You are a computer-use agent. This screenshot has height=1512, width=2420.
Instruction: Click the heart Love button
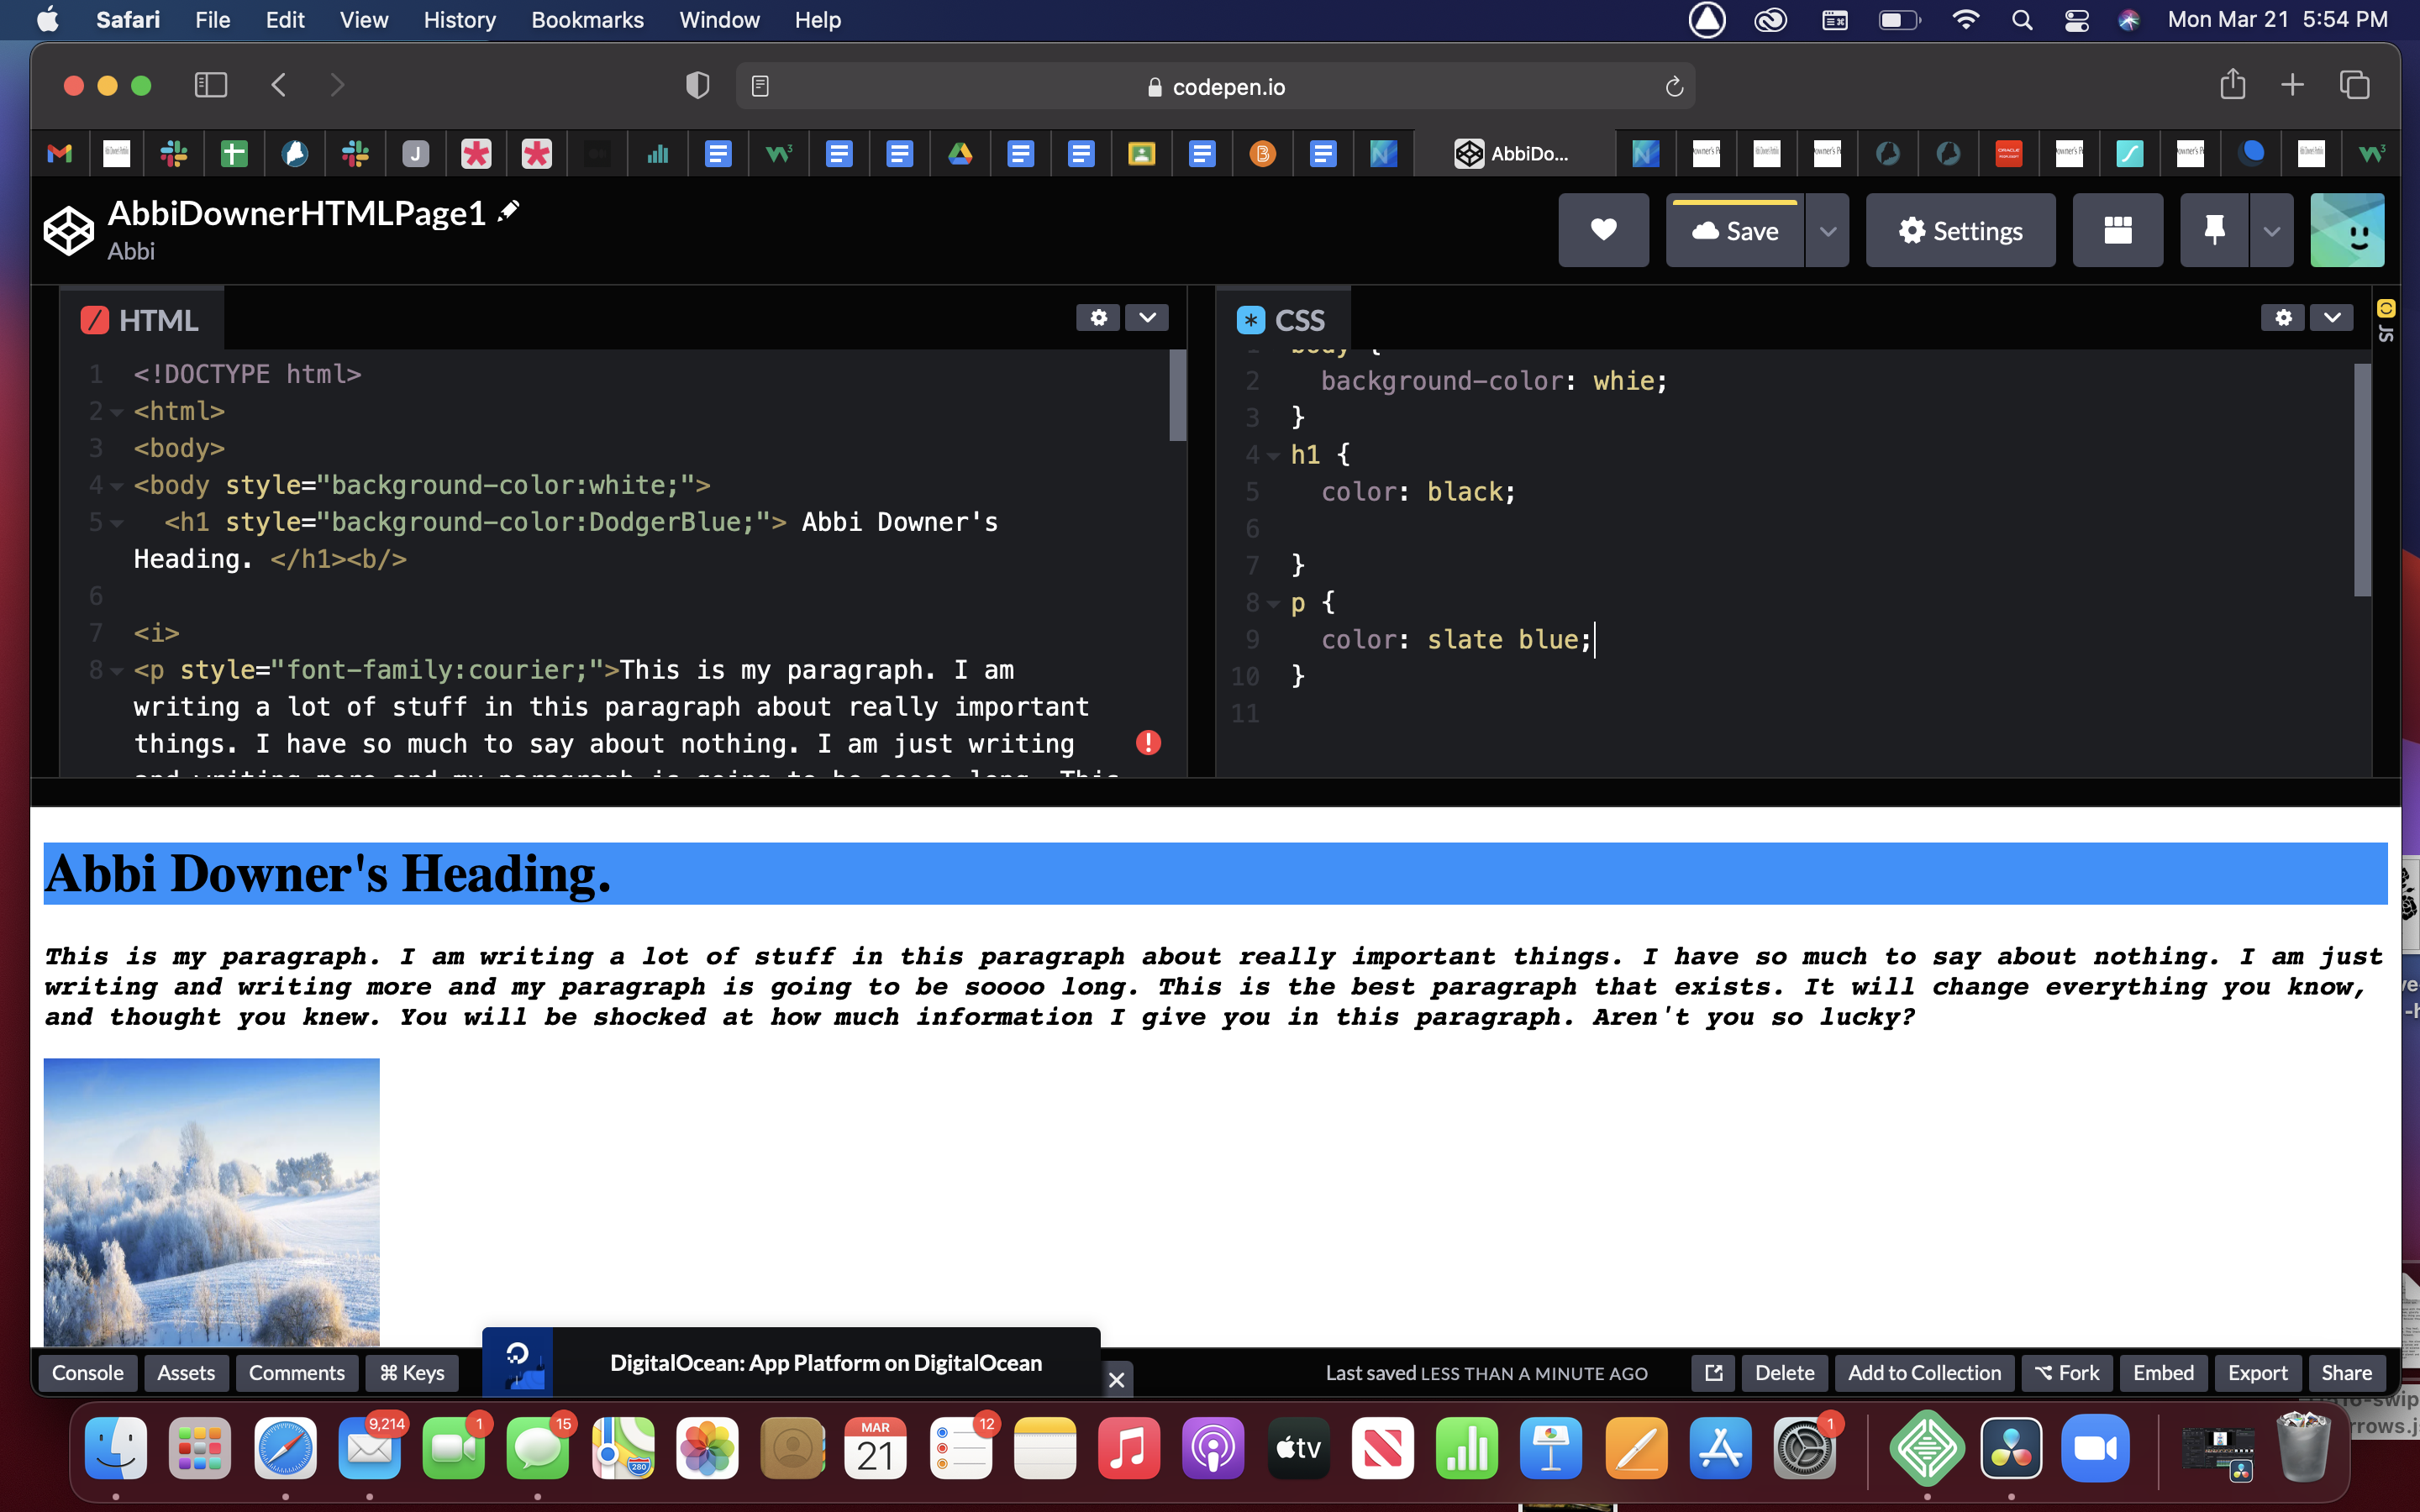click(x=1603, y=230)
